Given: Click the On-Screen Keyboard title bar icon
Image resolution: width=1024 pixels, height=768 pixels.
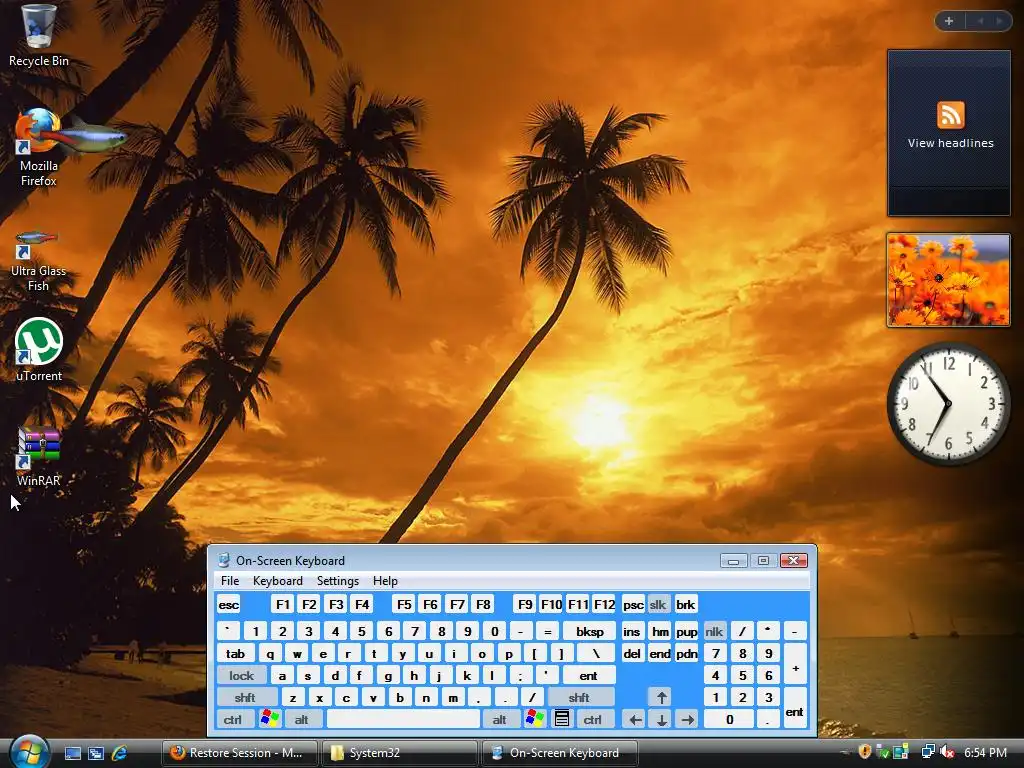Looking at the screenshot, I should (x=224, y=560).
